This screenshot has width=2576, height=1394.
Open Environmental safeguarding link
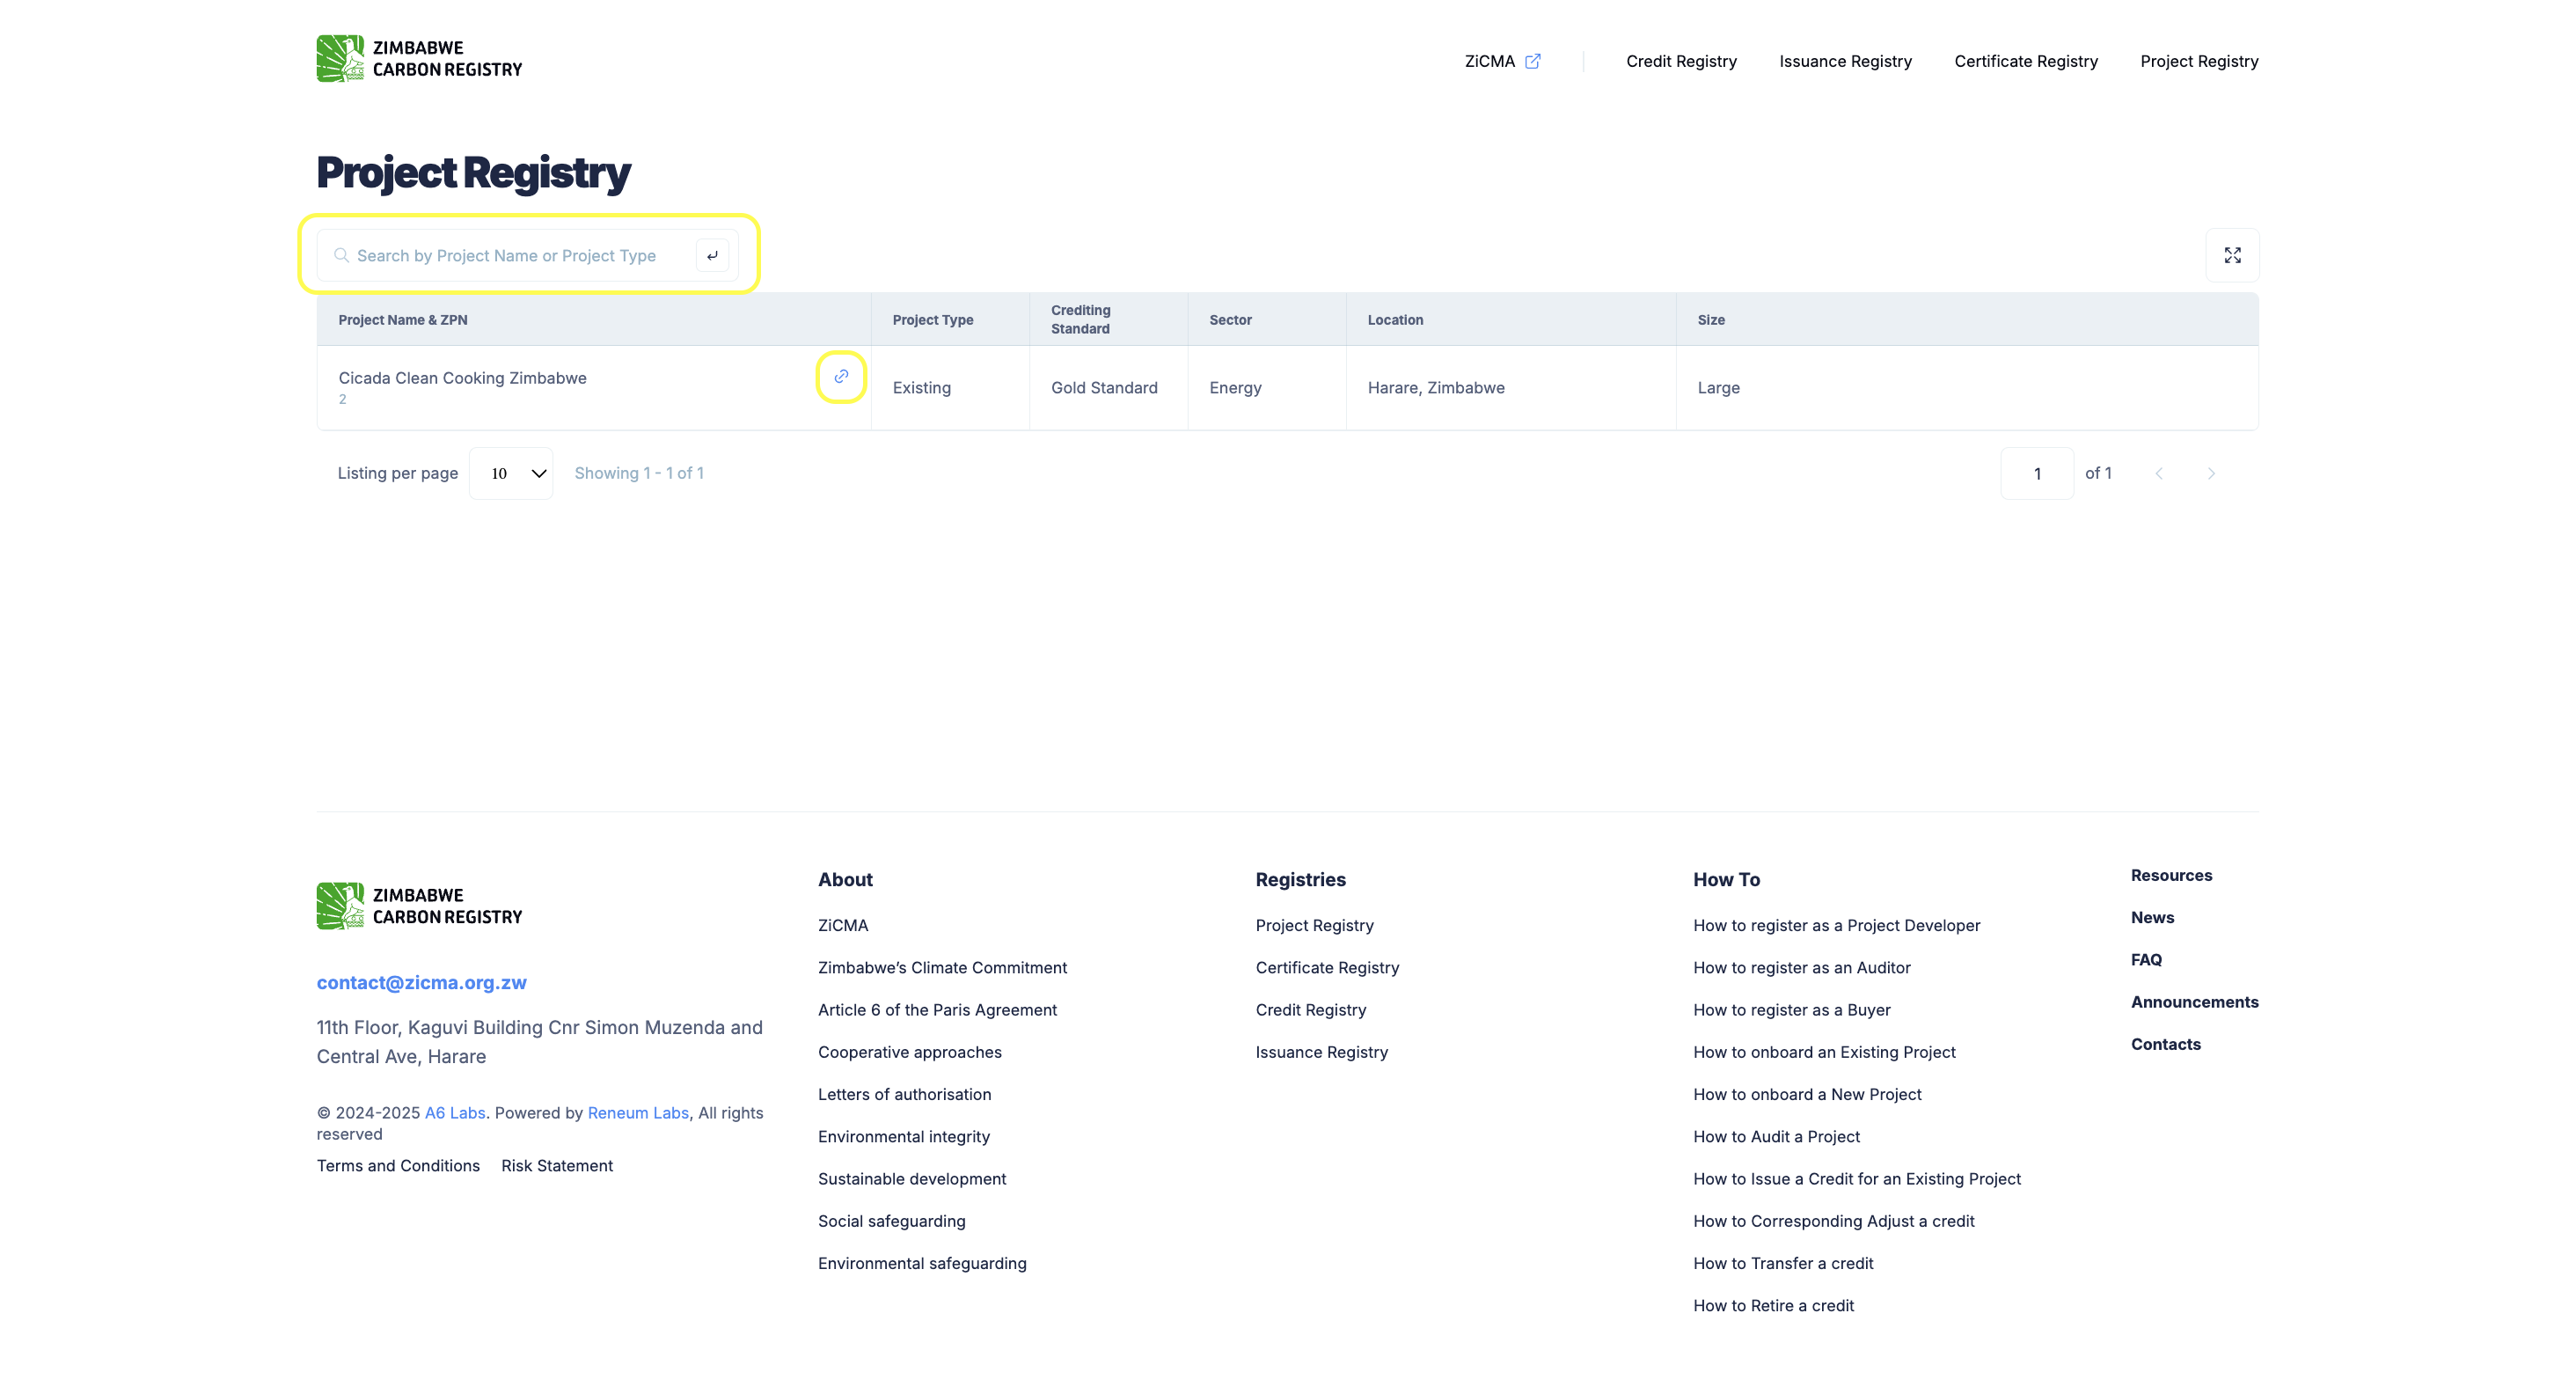tap(922, 1263)
